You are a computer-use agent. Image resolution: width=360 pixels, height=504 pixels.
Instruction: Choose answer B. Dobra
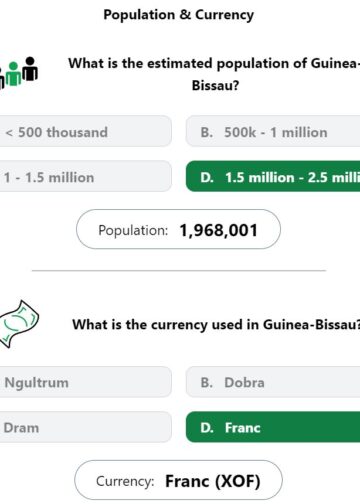273,382
